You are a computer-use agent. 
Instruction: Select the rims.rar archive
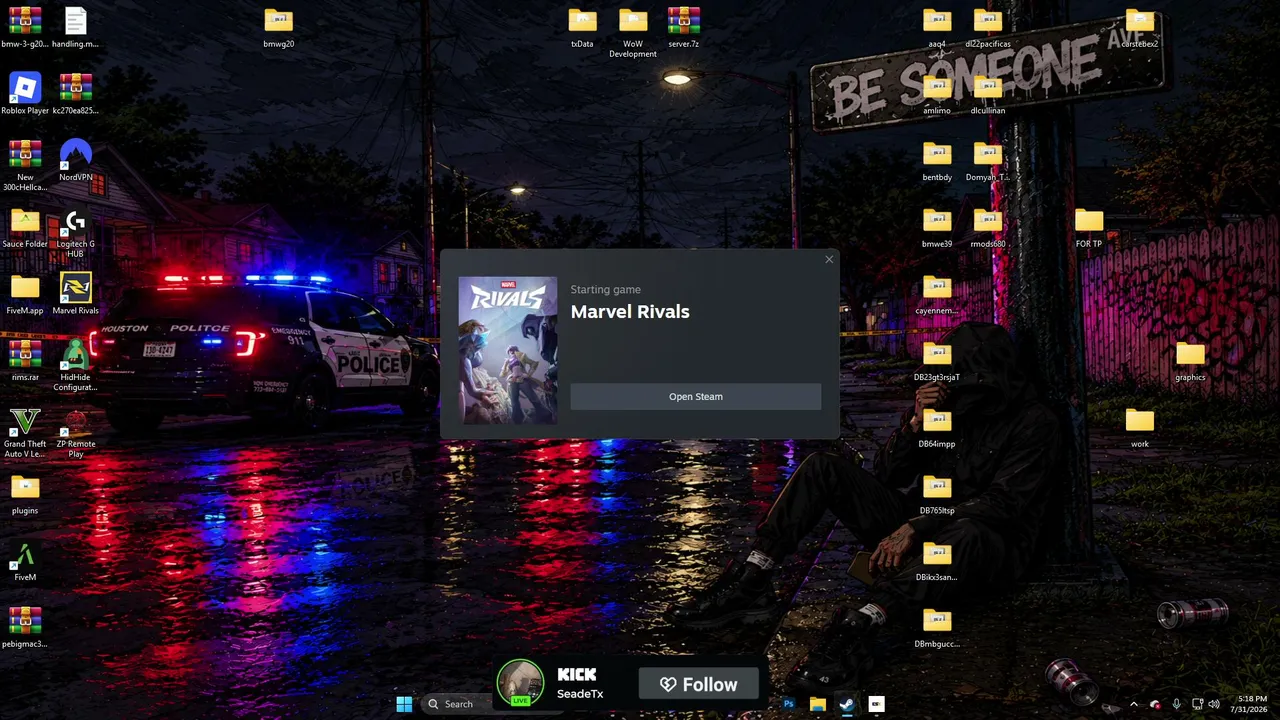tap(25, 361)
